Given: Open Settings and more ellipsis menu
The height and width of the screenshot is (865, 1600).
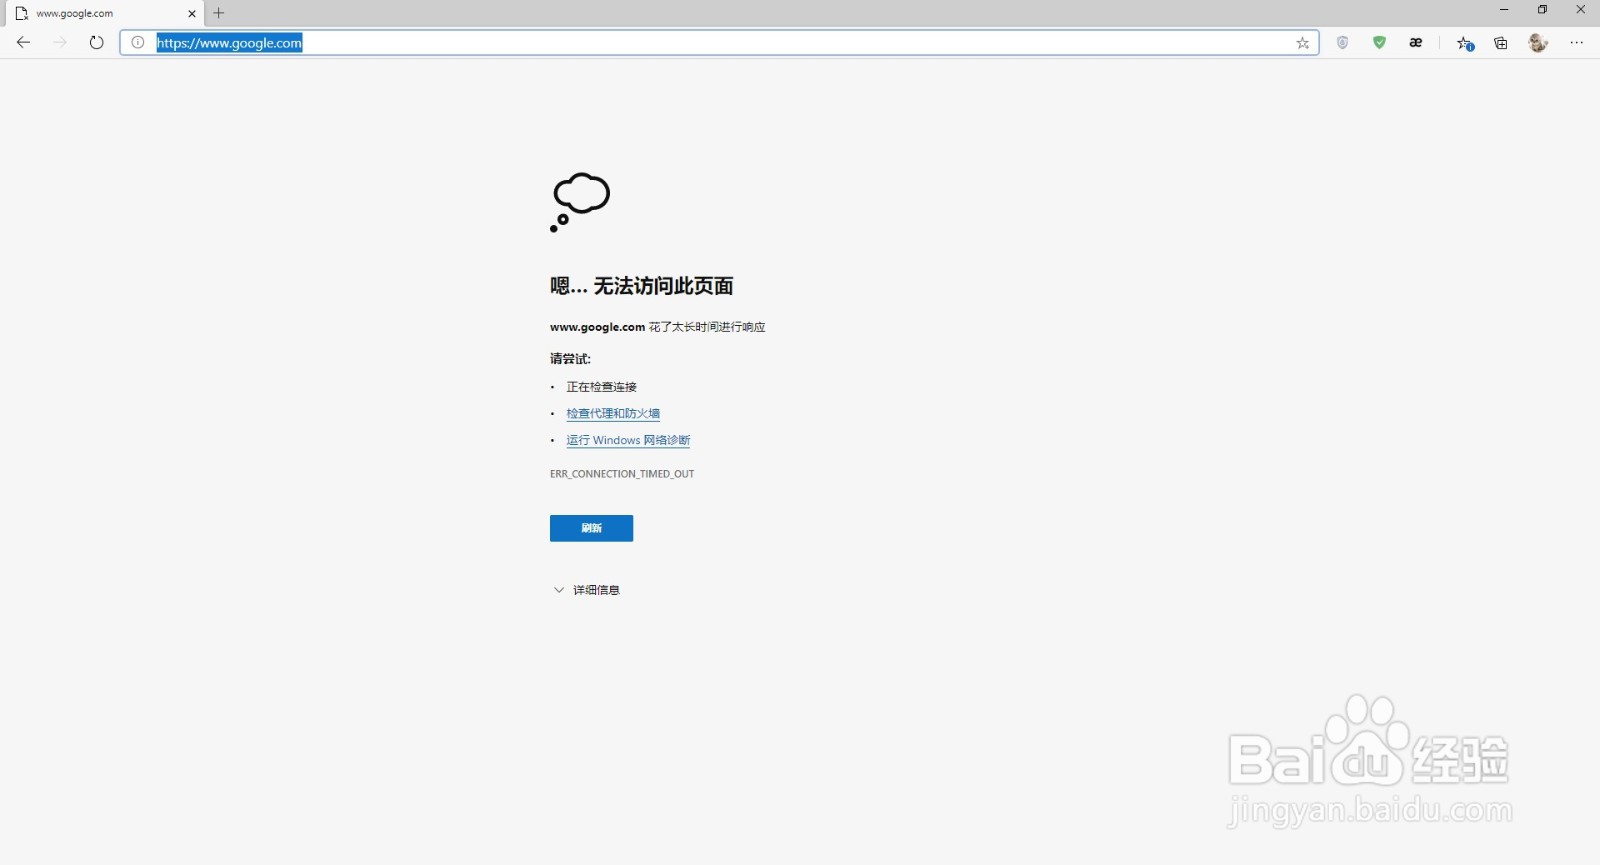Looking at the screenshot, I should tap(1577, 42).
